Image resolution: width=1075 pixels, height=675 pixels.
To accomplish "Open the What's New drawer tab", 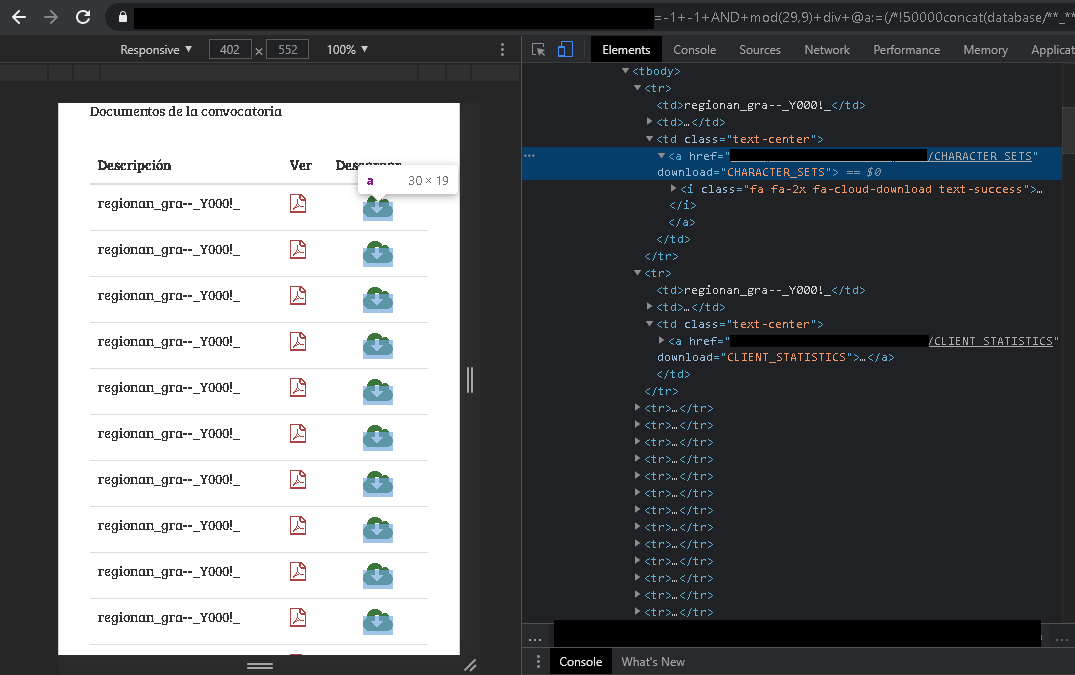I will click(x=653, y=661).
